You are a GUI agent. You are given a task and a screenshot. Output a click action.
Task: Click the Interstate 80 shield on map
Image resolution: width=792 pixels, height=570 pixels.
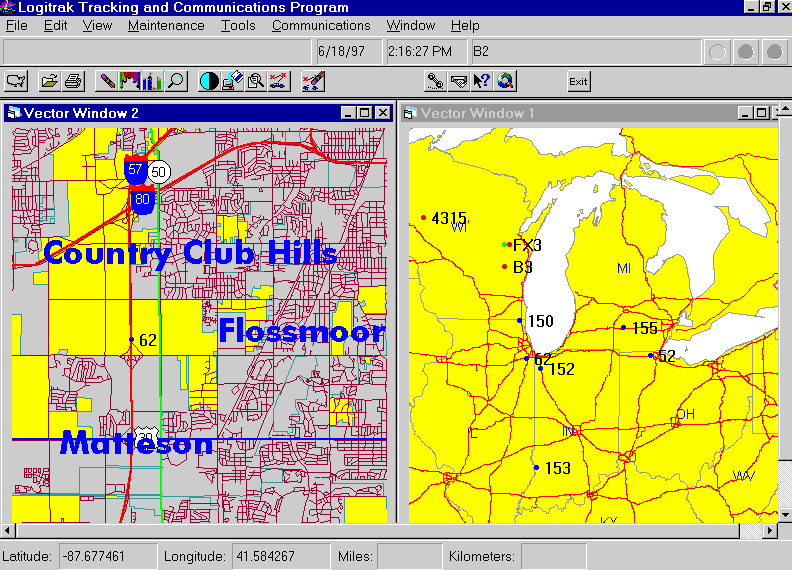(x=142, y=199)
